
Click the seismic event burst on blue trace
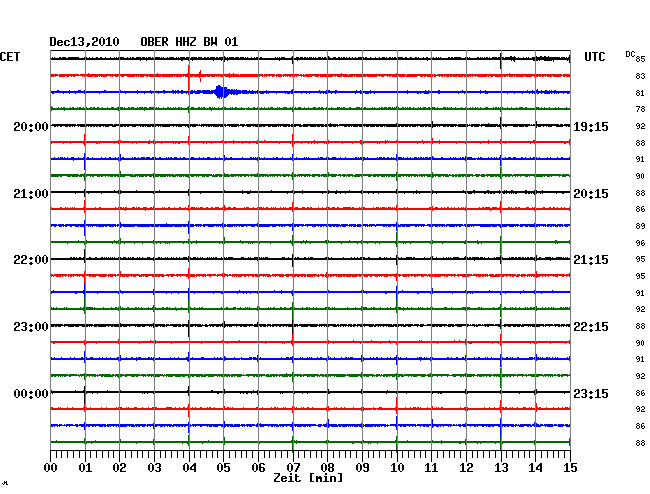pyautogui.click(x=221, y=92)
